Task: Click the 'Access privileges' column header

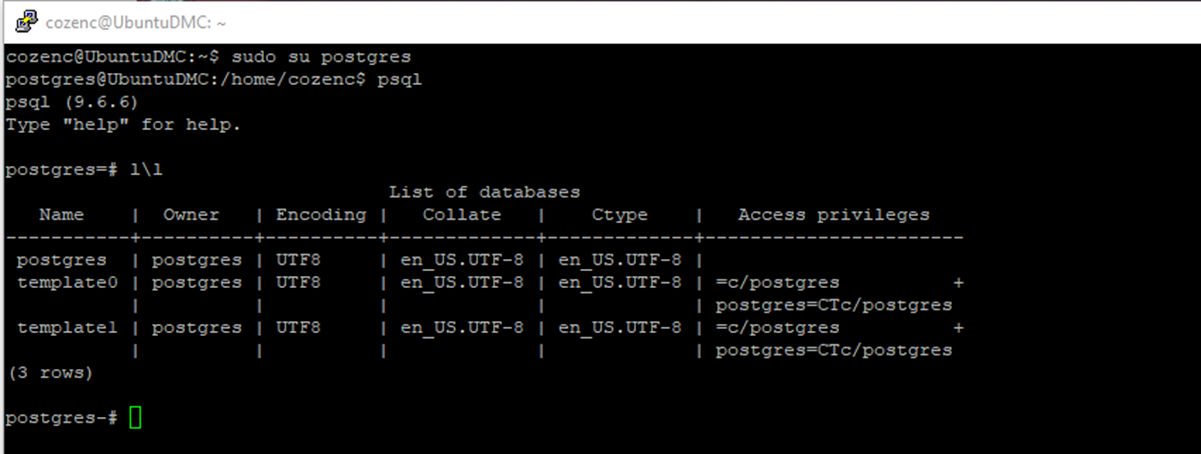Action: point(834,215)
